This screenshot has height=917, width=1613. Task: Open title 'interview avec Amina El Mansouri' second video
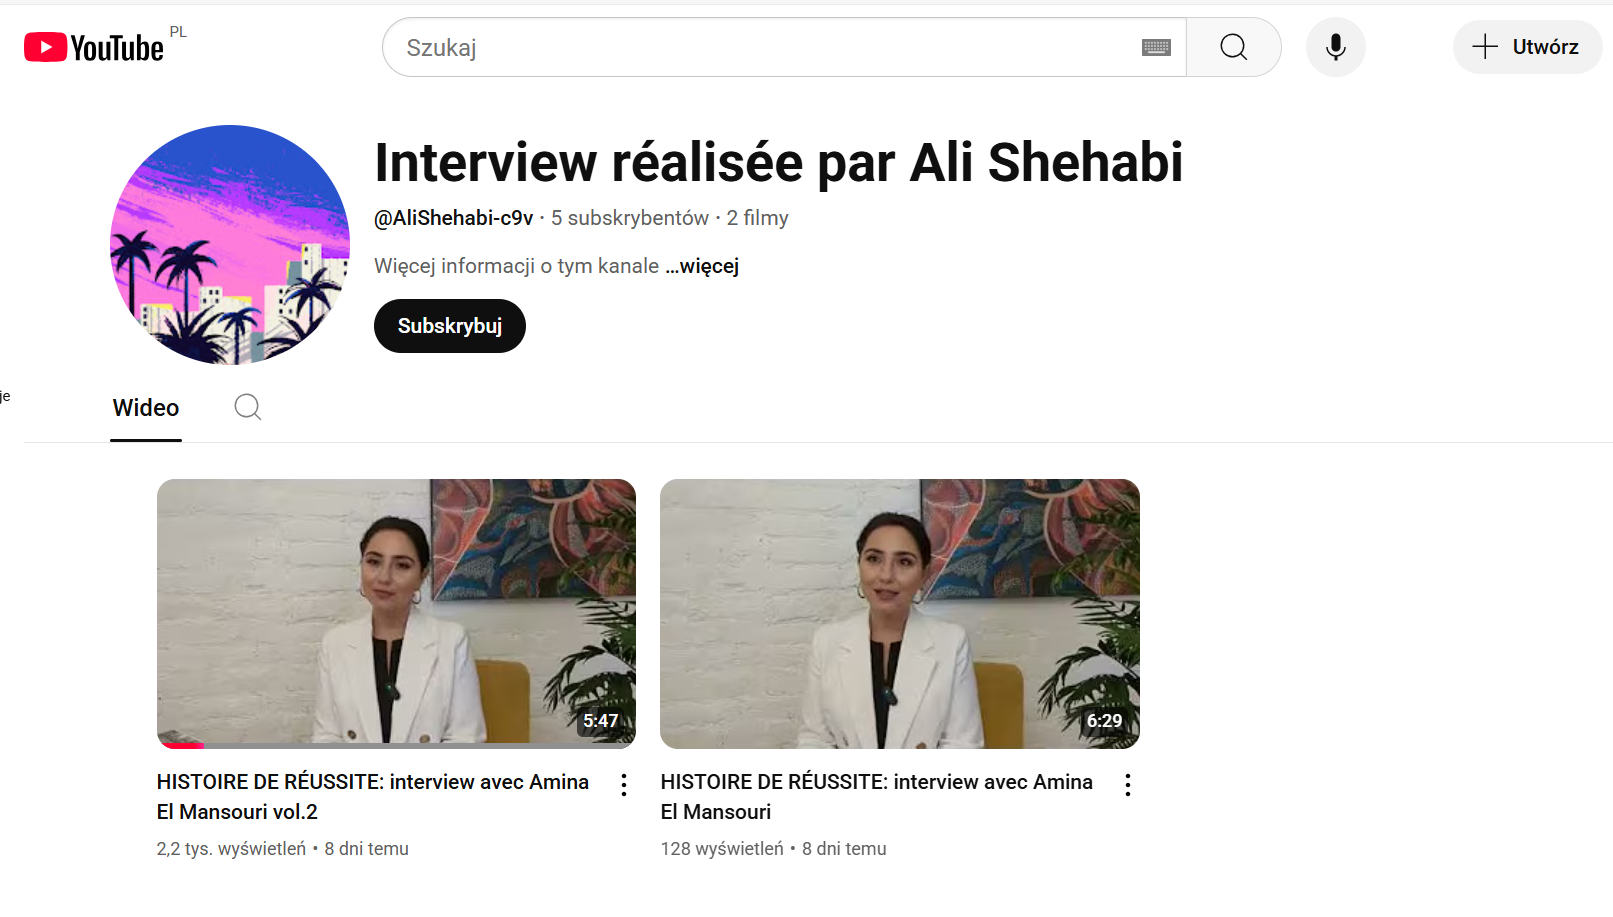pyautogui.click(x=877, y=797)
